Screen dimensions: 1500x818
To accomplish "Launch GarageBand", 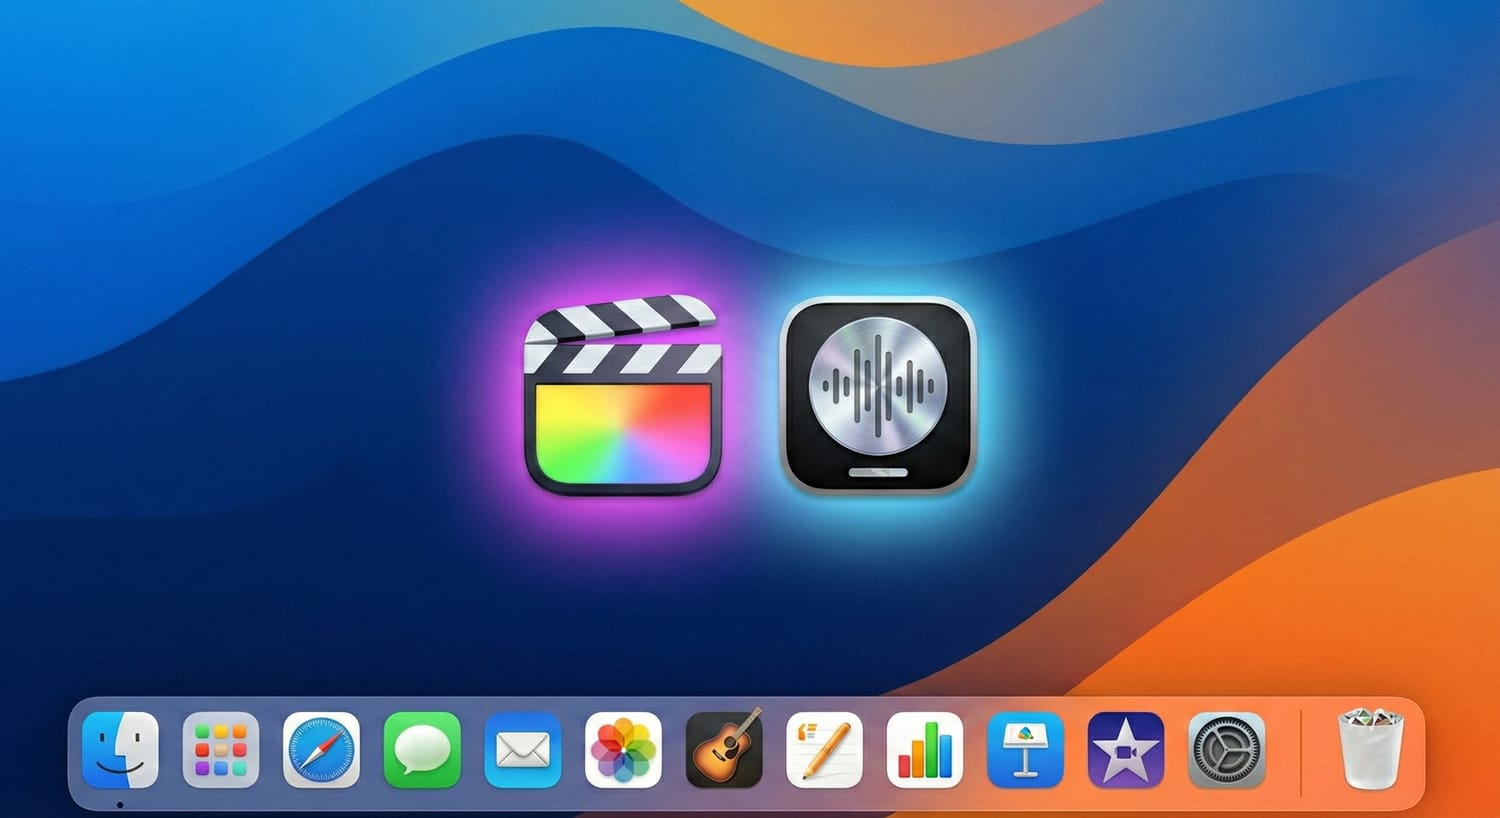I will 725,750.
